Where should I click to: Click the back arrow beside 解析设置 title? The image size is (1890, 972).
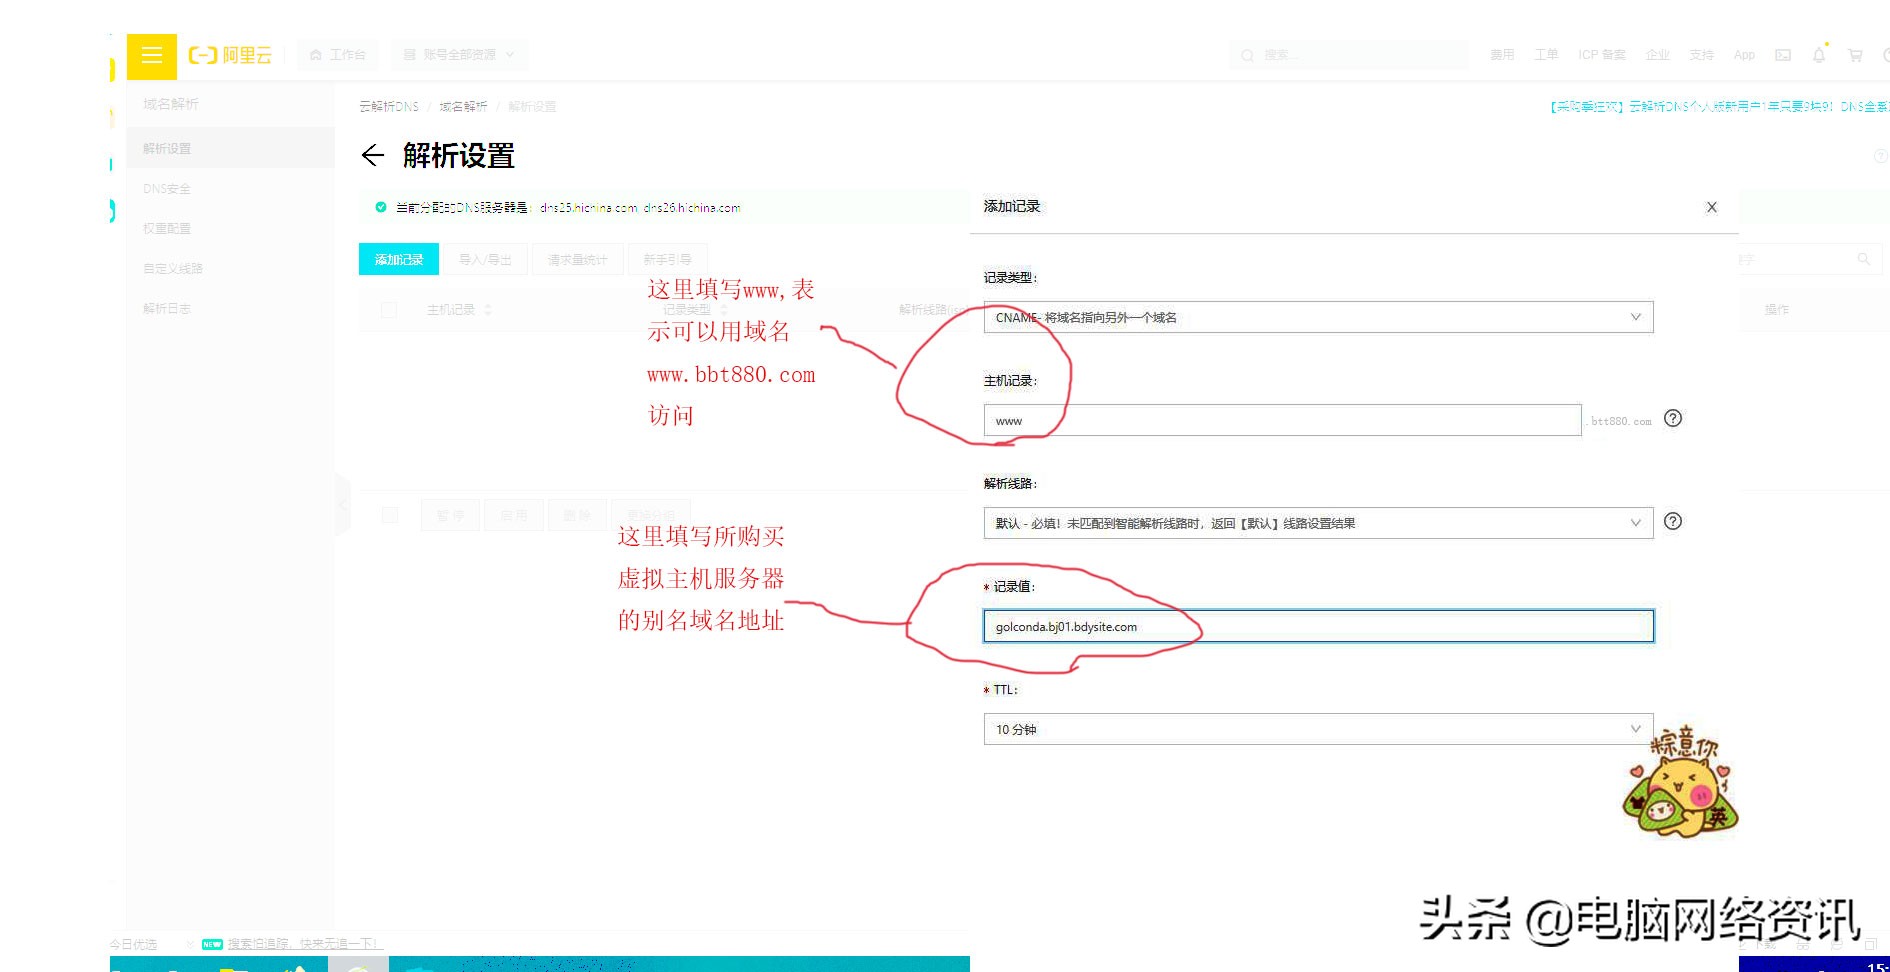point(373,156)
